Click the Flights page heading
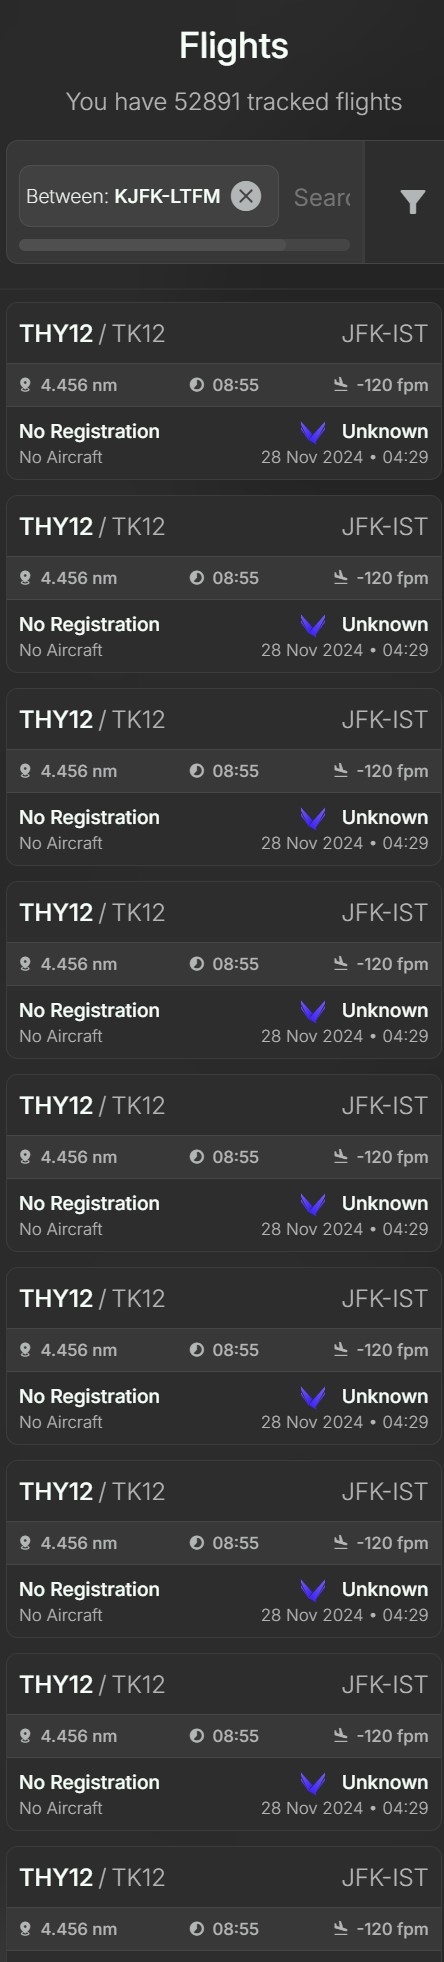 (234, 46)
